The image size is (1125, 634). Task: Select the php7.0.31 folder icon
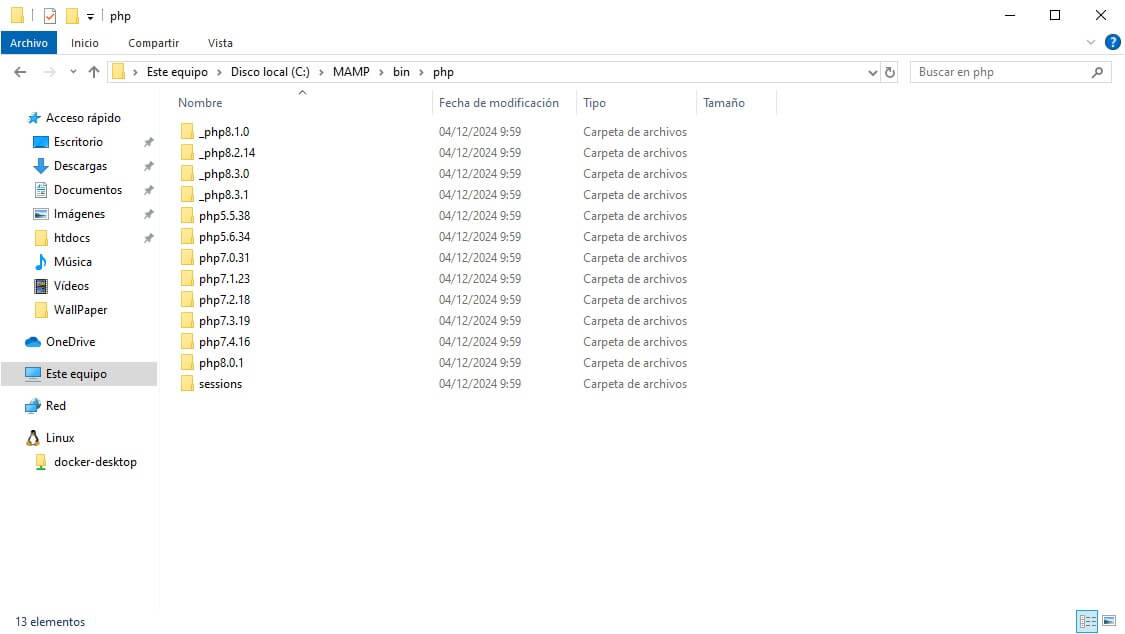coord(187,257)
